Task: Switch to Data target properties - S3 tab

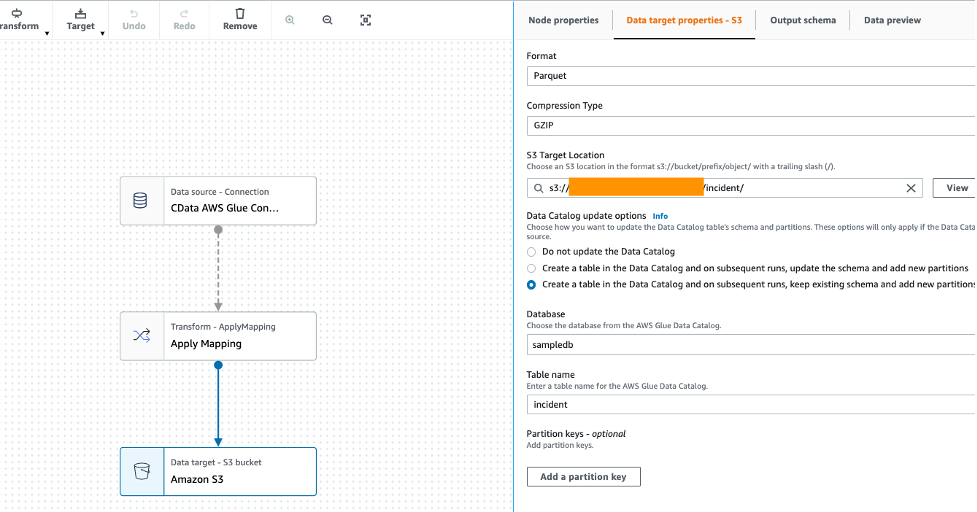Action: tap(684, 20)
